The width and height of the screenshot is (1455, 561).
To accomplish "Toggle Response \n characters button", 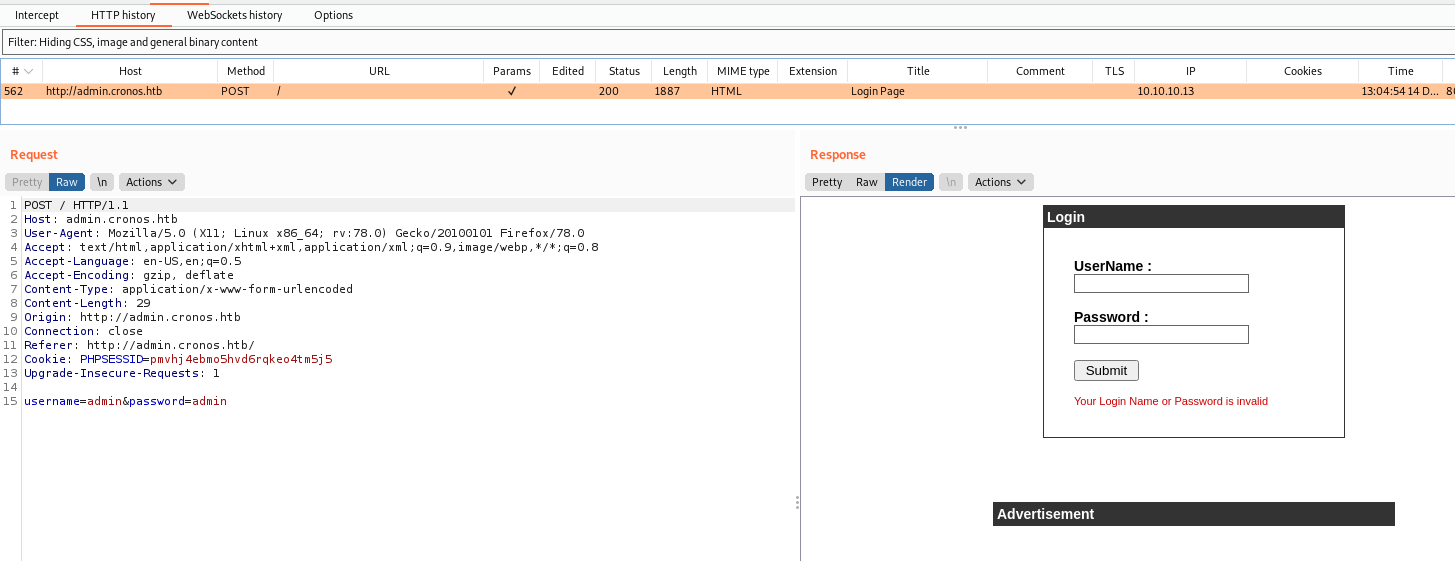I will point(951,182).
